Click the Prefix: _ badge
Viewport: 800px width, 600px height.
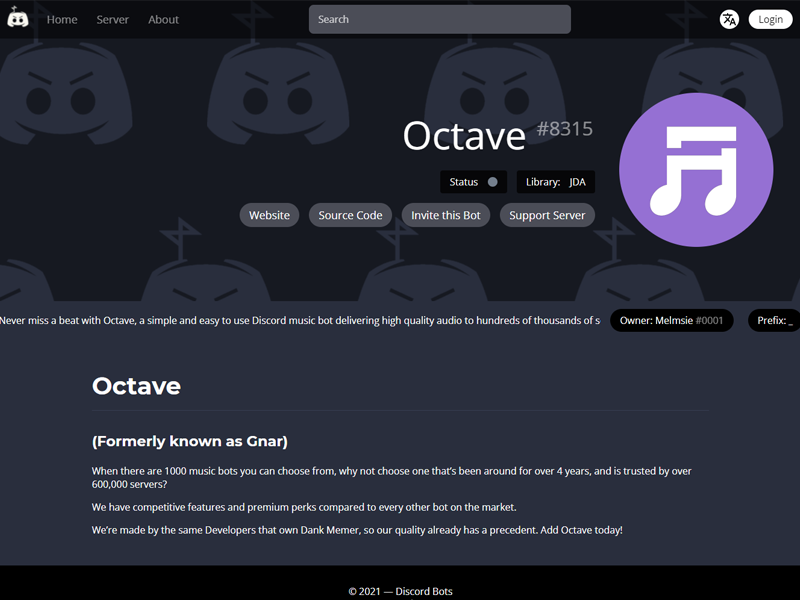774,320
